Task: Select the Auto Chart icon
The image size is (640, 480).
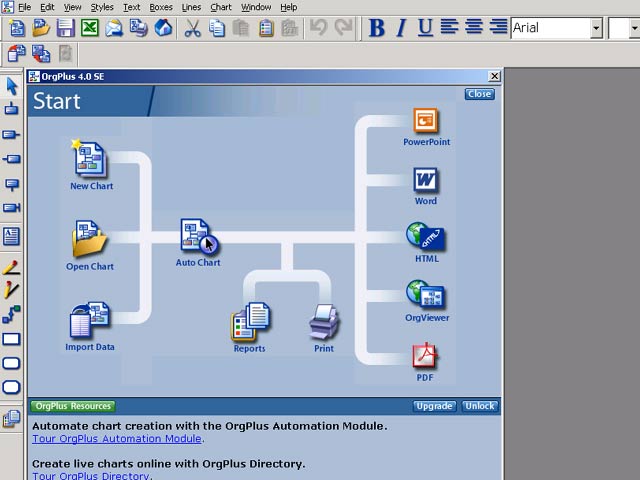Action: pyautogui.click(x=199, y=237)
